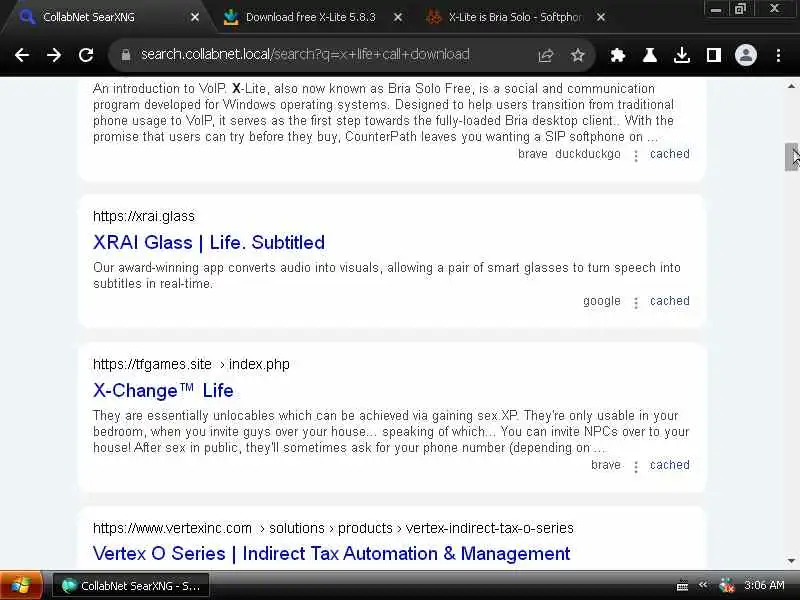Bookmark this page with the star icon

[578, 55]
